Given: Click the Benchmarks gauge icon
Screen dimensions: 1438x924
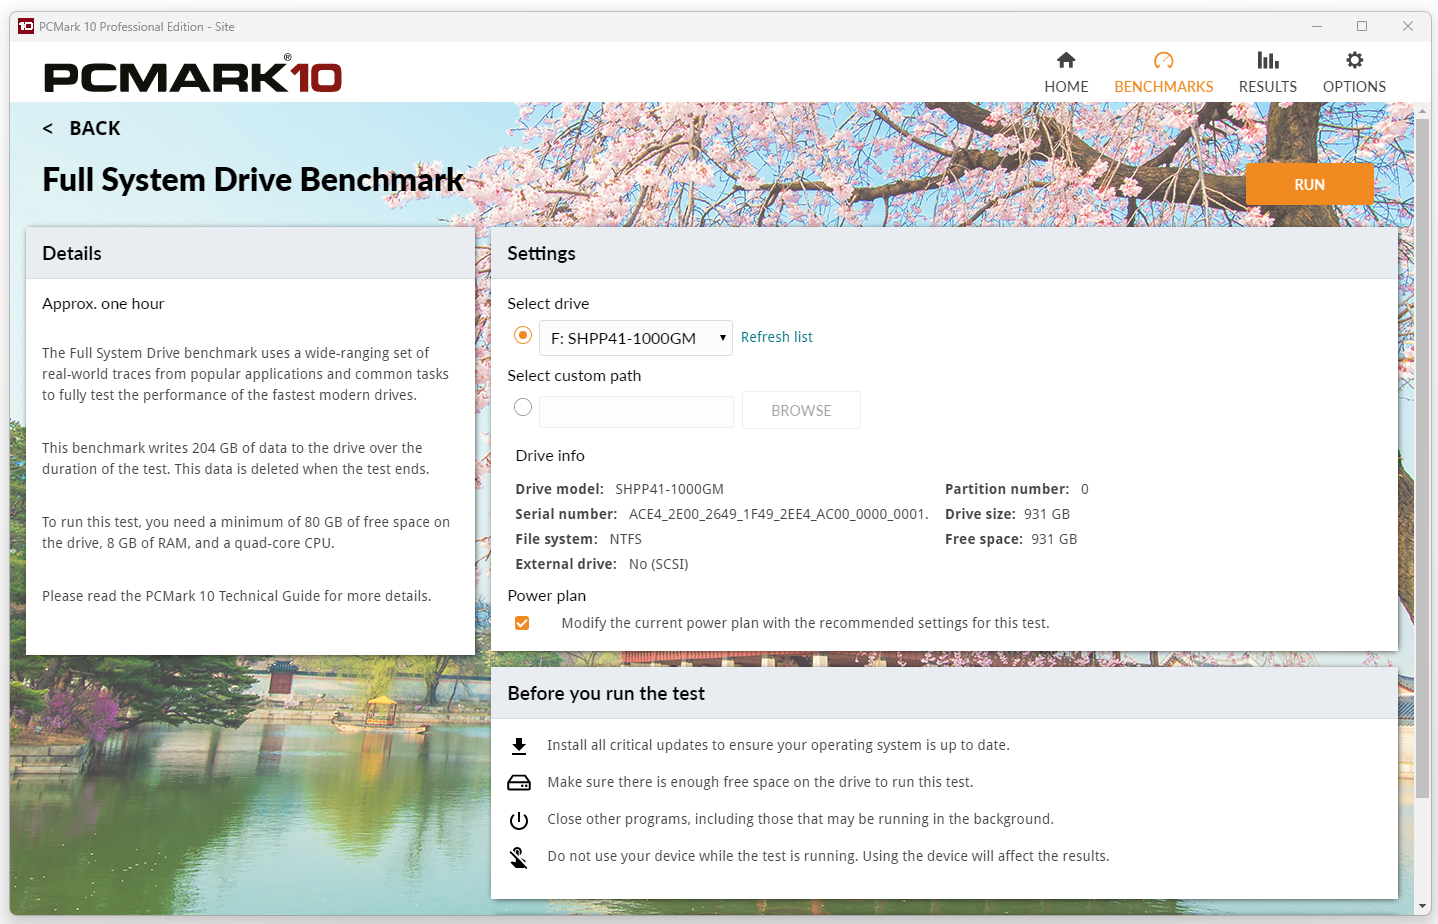Looking at the screenshot, I should (1163, 60).
